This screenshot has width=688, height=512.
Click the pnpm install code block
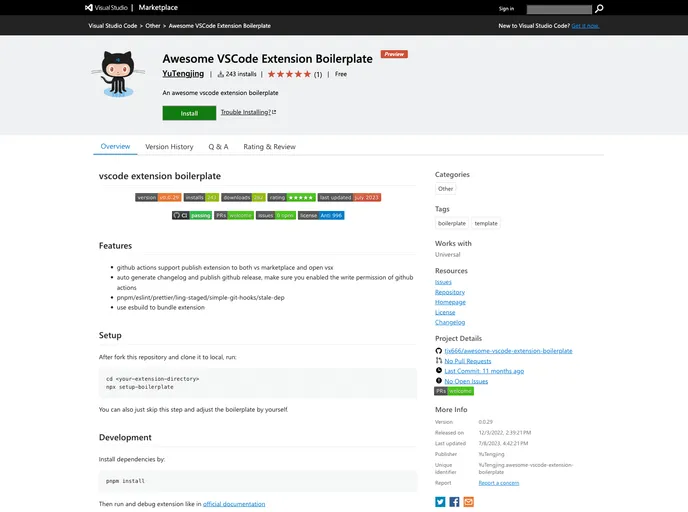click(258, 481)
